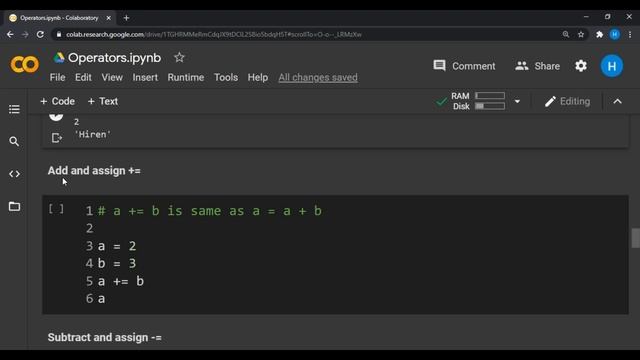The image size is (640, 360).
Task: Click the All changes saved link
Action: coord(318,78)
